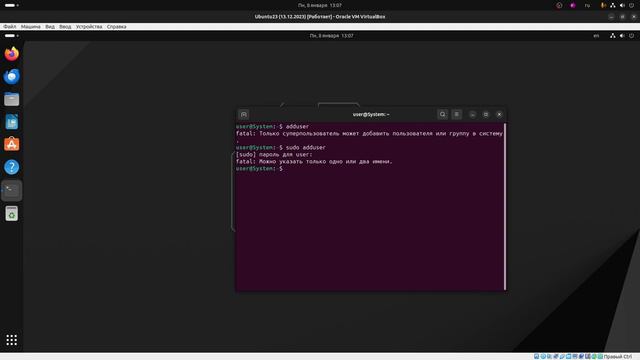Click the host panel network icon
This screenshot has width=640, height=360.
(x=613, y=5)
